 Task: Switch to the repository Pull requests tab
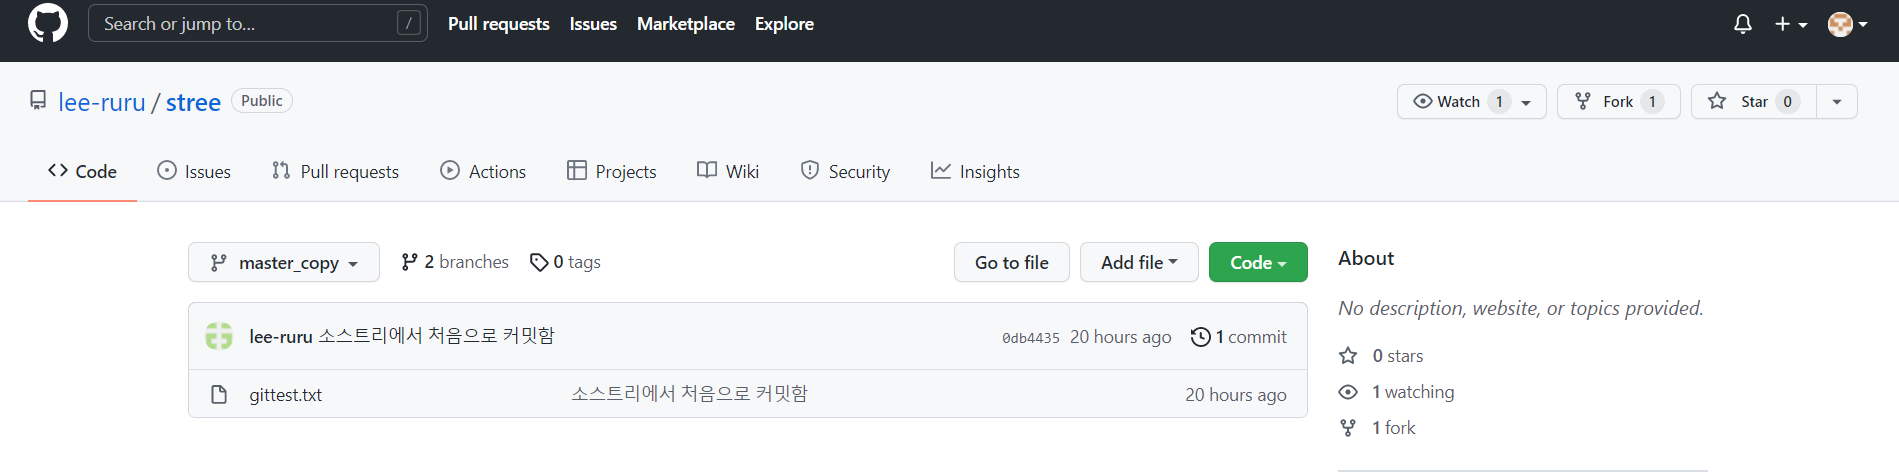click(335, 171)
